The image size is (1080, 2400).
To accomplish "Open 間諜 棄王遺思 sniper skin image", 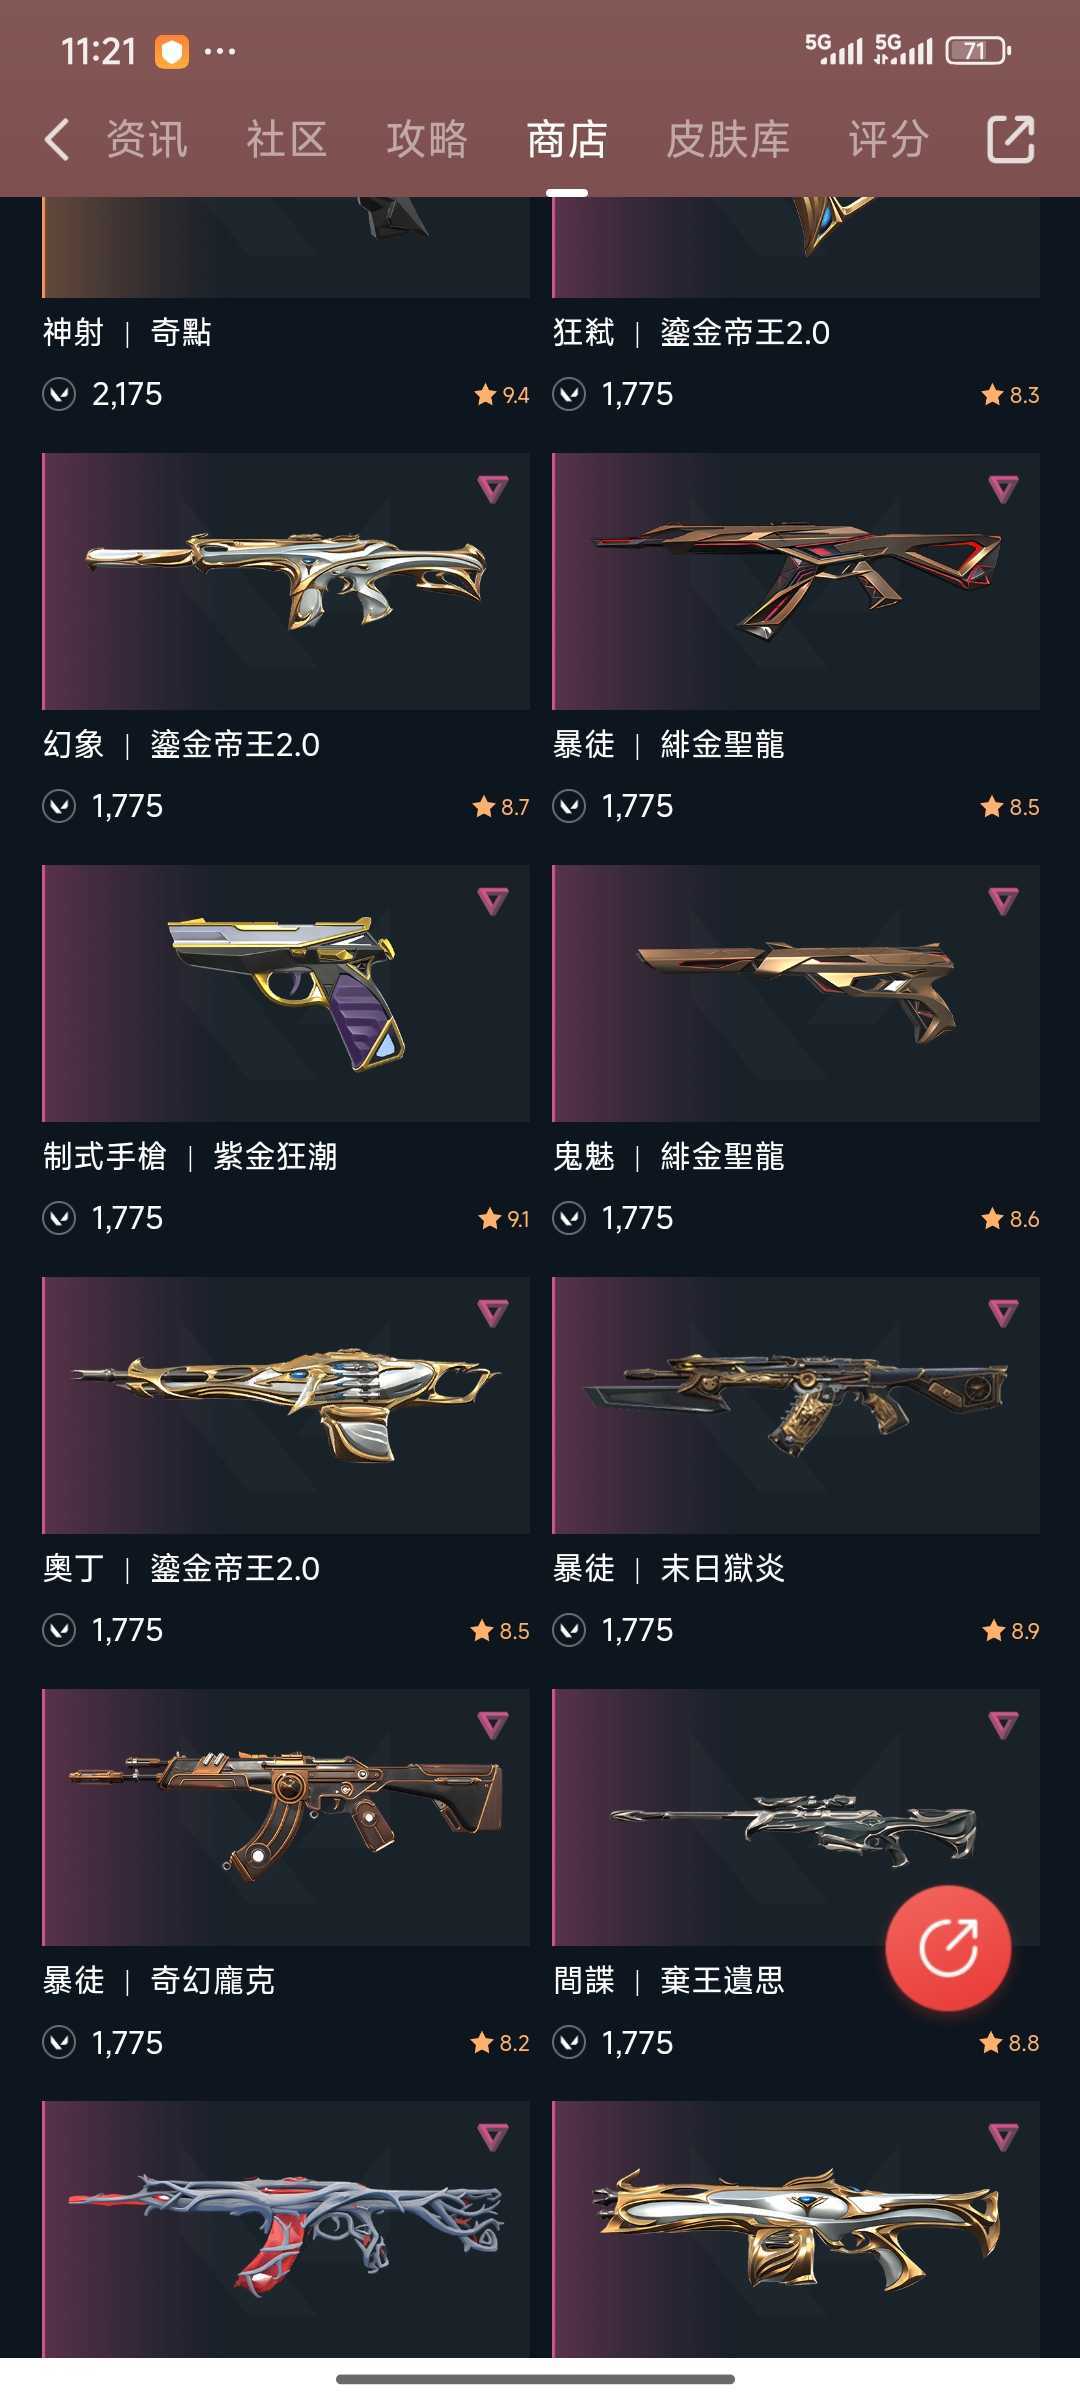I will click(796, 1817).
